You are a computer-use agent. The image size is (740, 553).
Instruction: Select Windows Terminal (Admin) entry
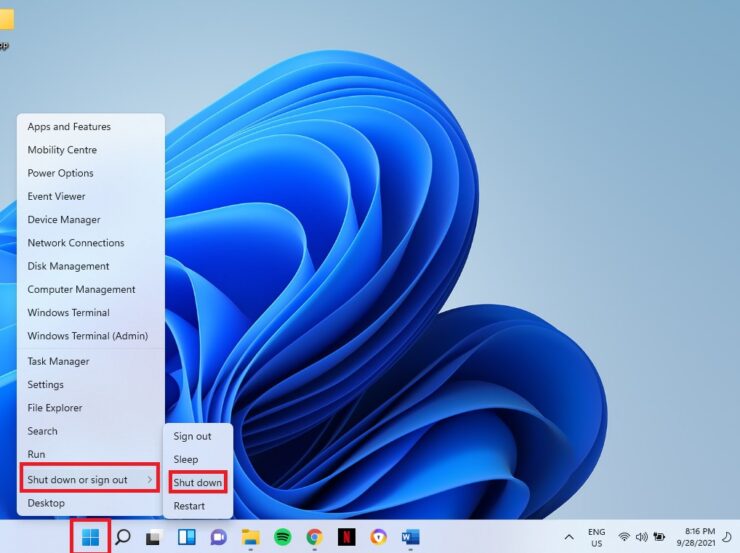(x=88, y=336)
